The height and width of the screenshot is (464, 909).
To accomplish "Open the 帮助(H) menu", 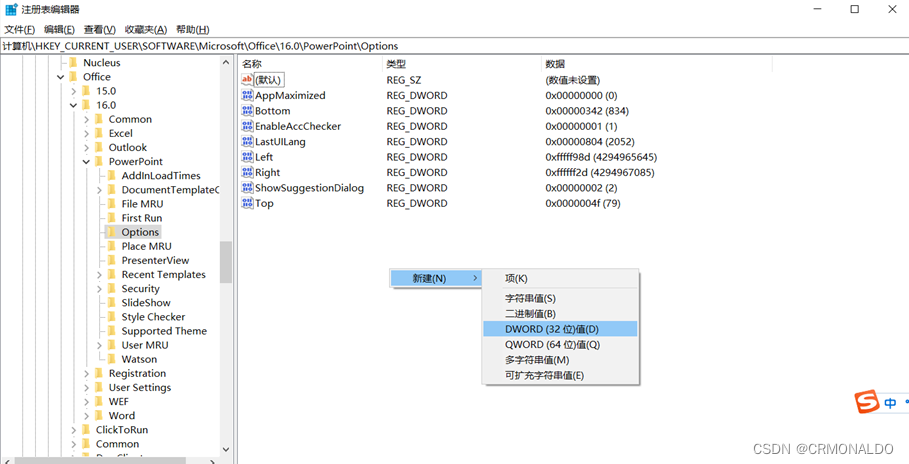I will click(193, 30).
